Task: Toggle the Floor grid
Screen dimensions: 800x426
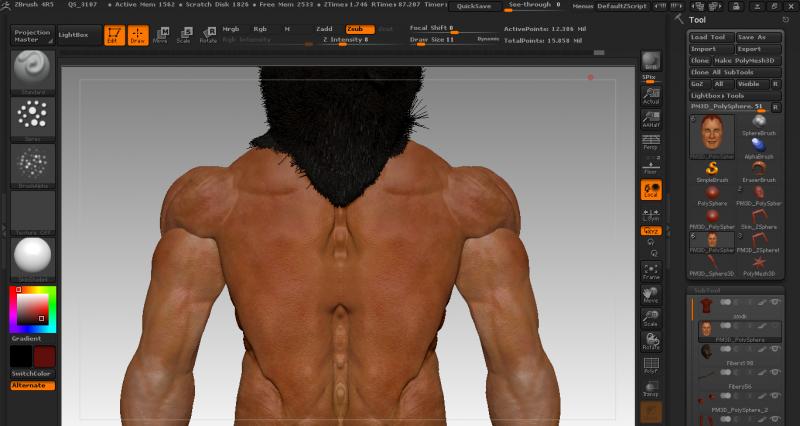Action: pyautogui.click(x=651, y=166)
